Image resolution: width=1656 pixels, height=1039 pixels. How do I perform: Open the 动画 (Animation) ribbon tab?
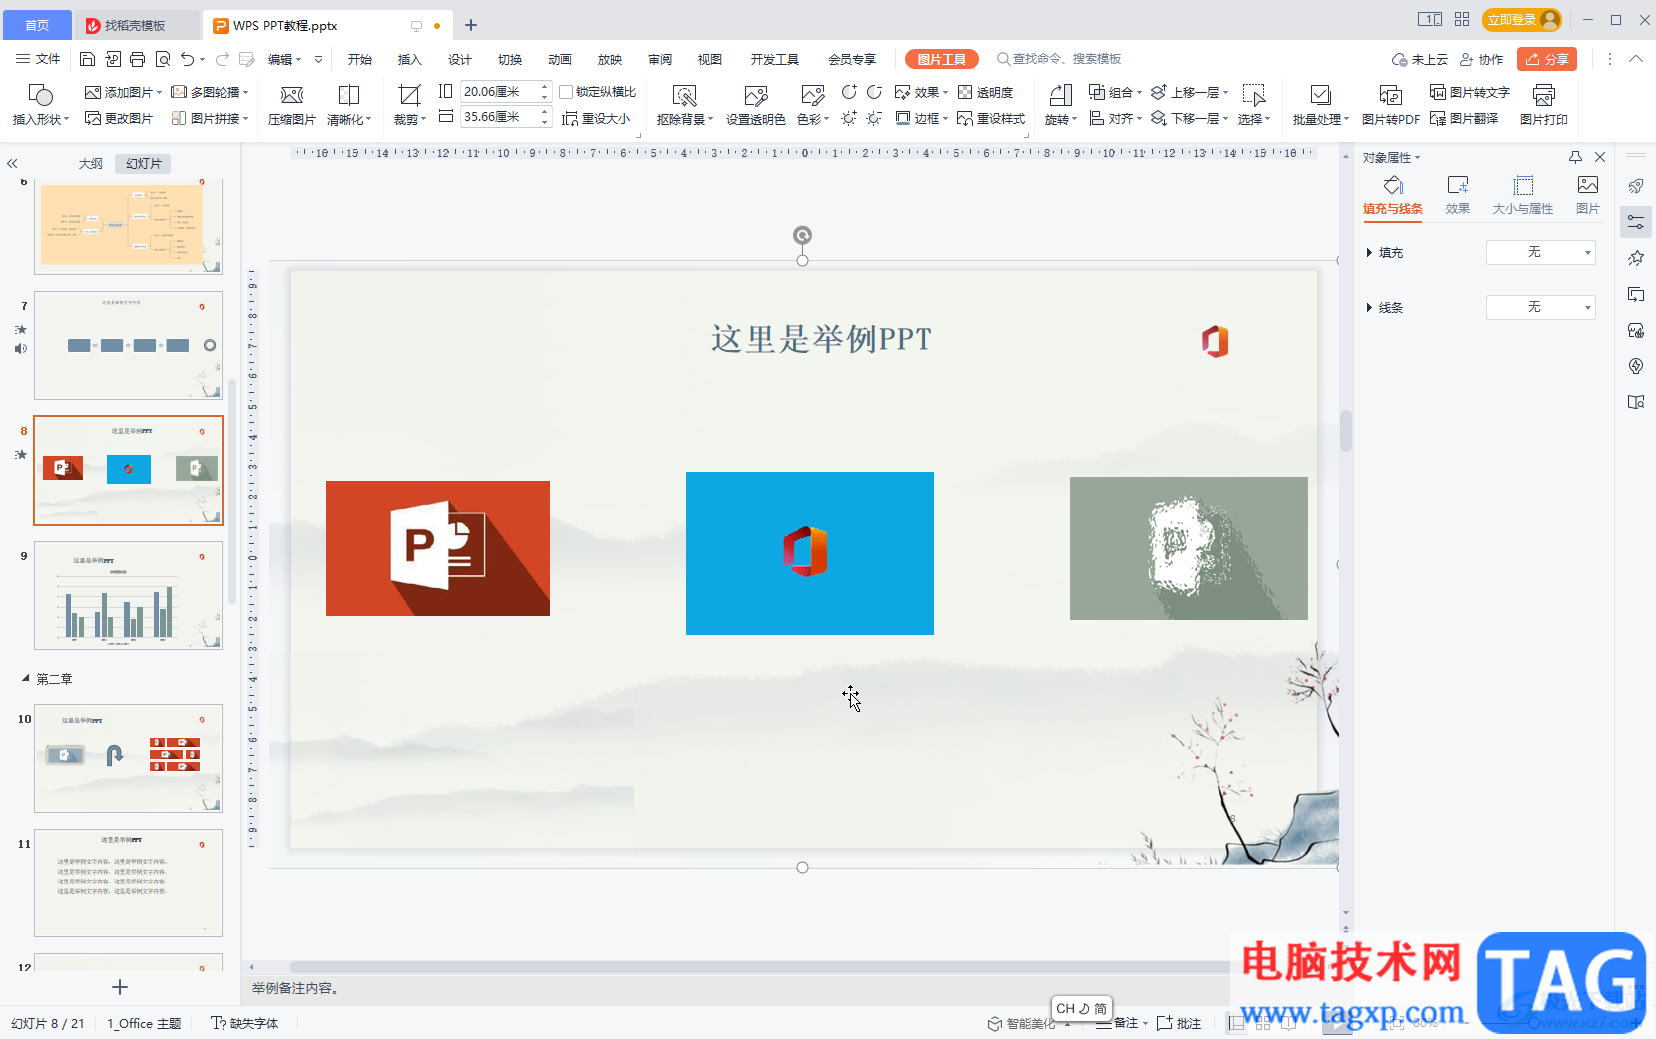[x=560, y=59]
